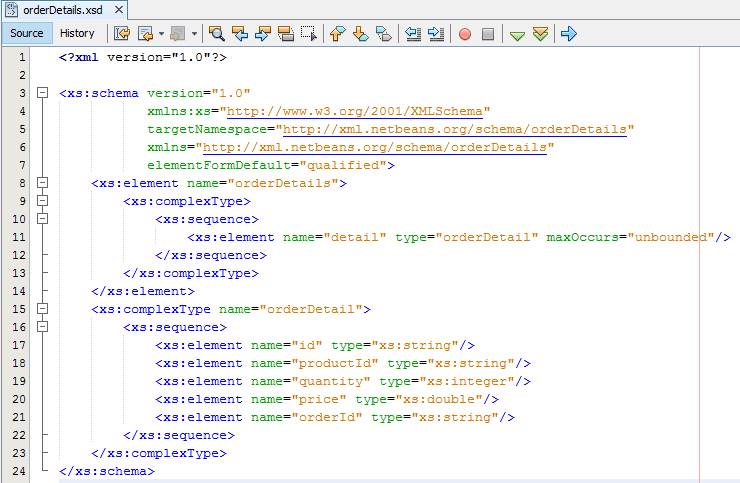Open the Back history dropdown arrow
This screenshot has height=483, width=740.
click(161, 34)
